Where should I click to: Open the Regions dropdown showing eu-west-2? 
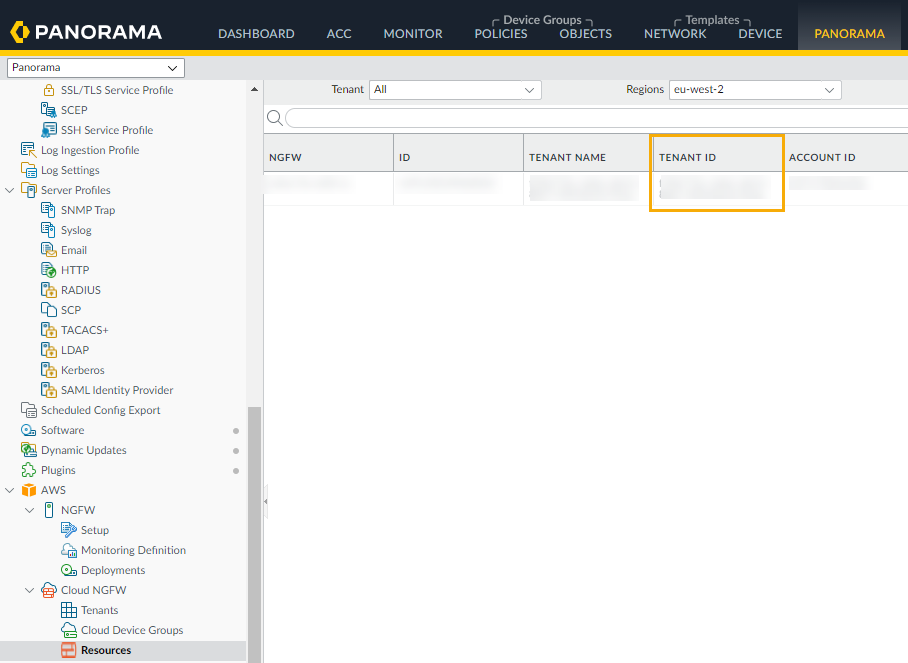click(755, 90)
